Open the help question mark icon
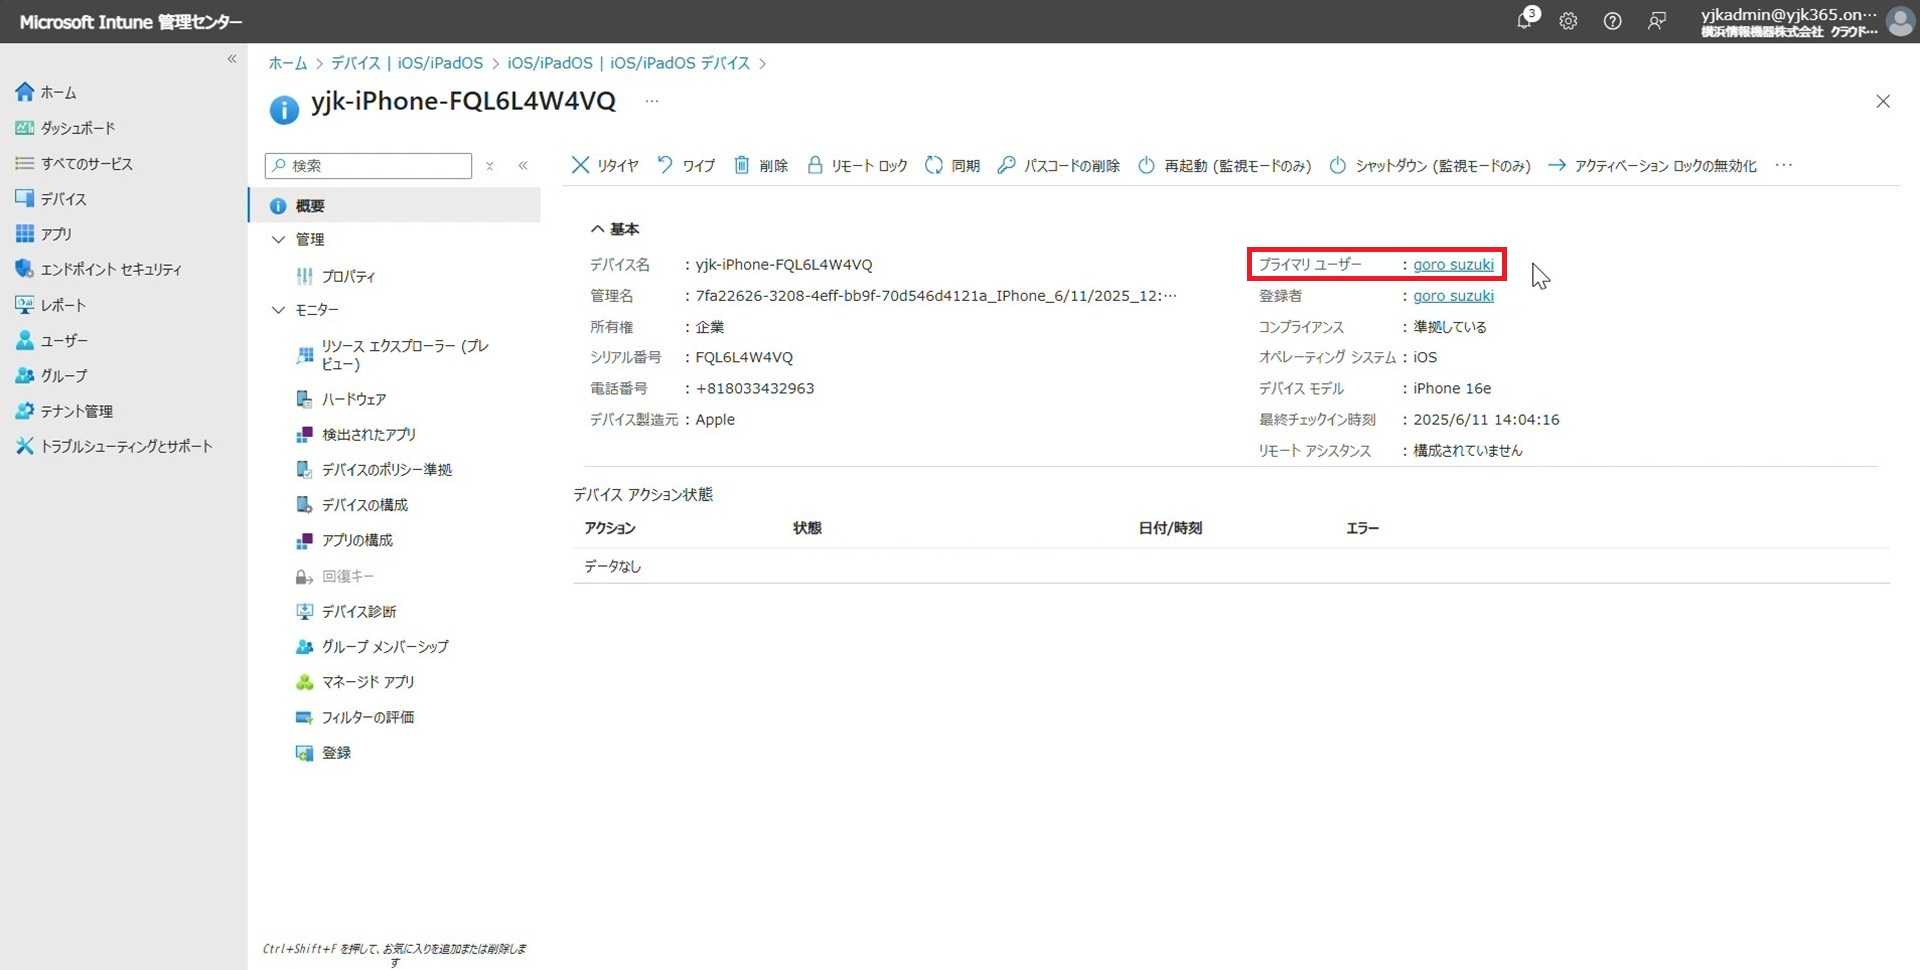 click(1612, 21)
